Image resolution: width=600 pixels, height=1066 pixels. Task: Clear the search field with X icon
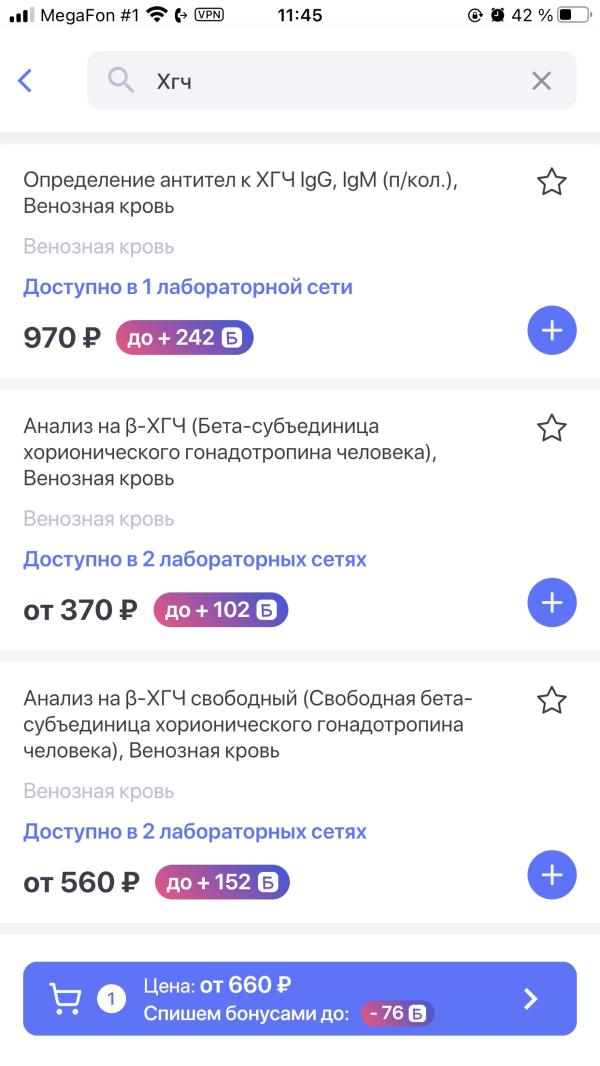(541, 82)
